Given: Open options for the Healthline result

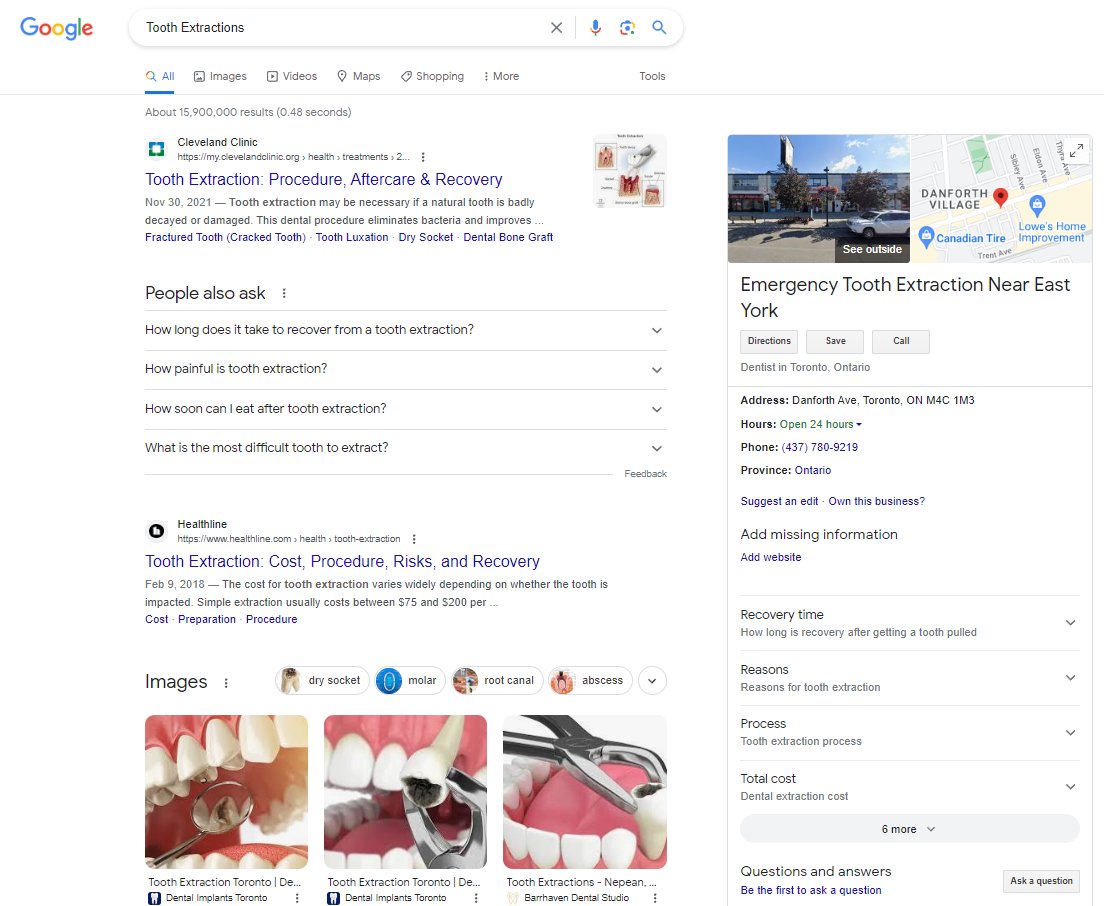Looking at the screenshot, I should pyautogui.click(x=414, y=539).
